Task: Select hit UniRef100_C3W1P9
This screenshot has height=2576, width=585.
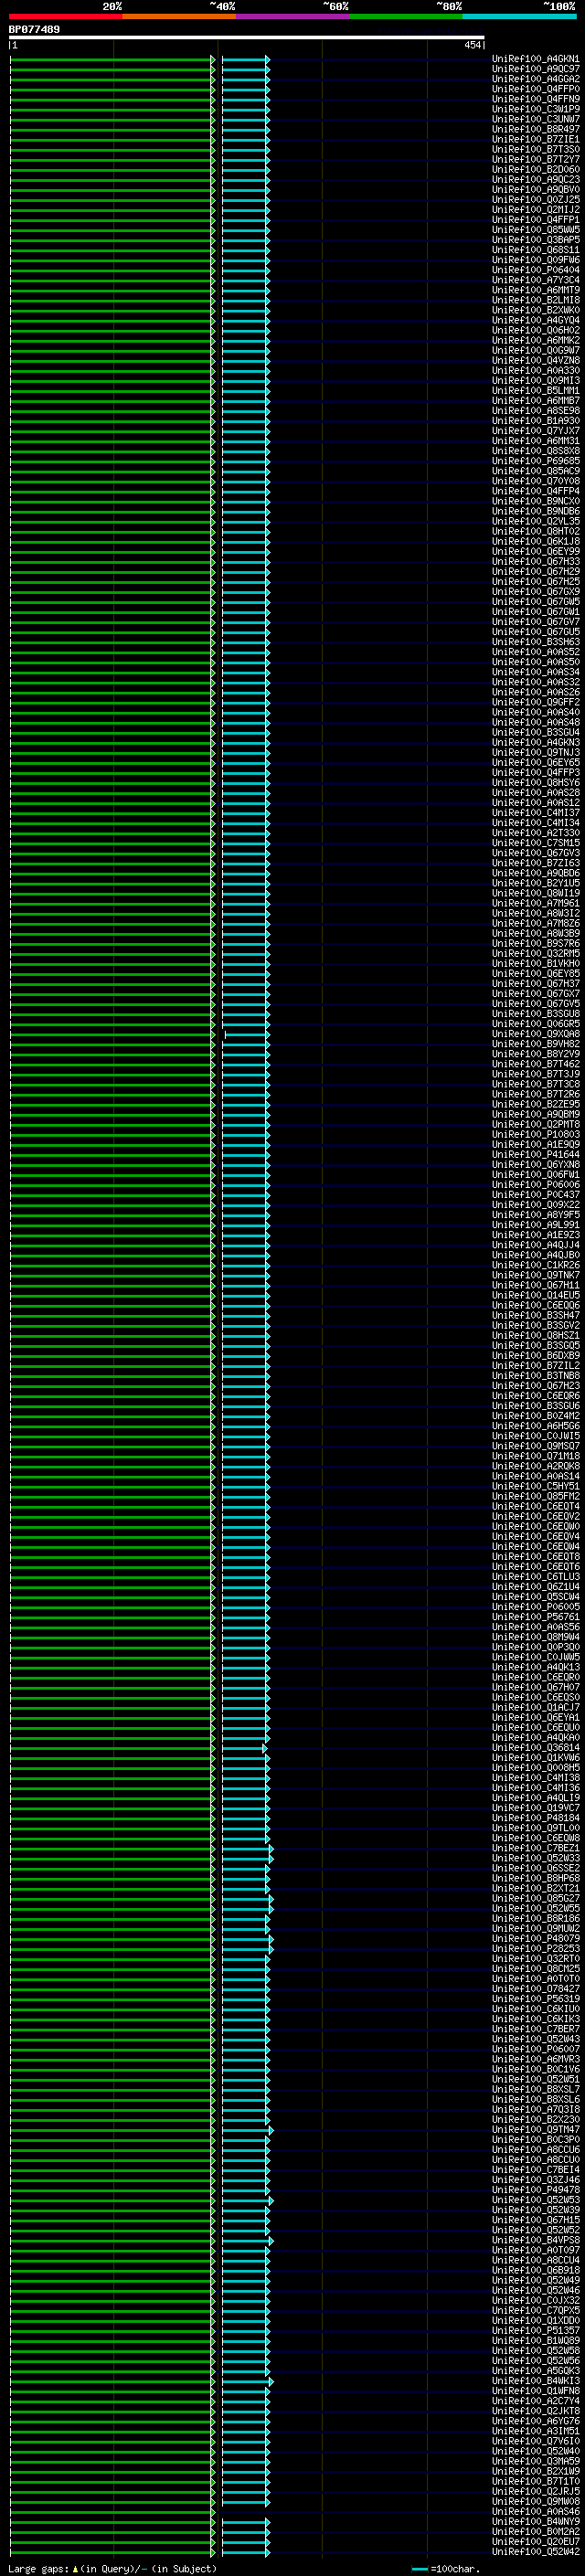Action: (x=535, y=109)
